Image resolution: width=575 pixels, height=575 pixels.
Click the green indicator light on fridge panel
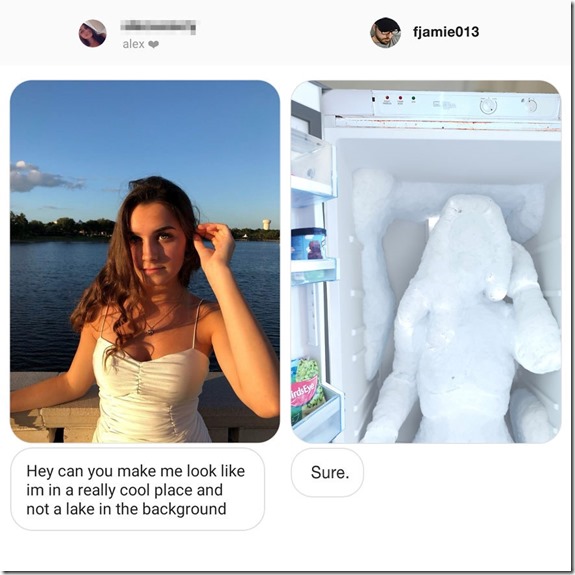[x=414, y=98]
